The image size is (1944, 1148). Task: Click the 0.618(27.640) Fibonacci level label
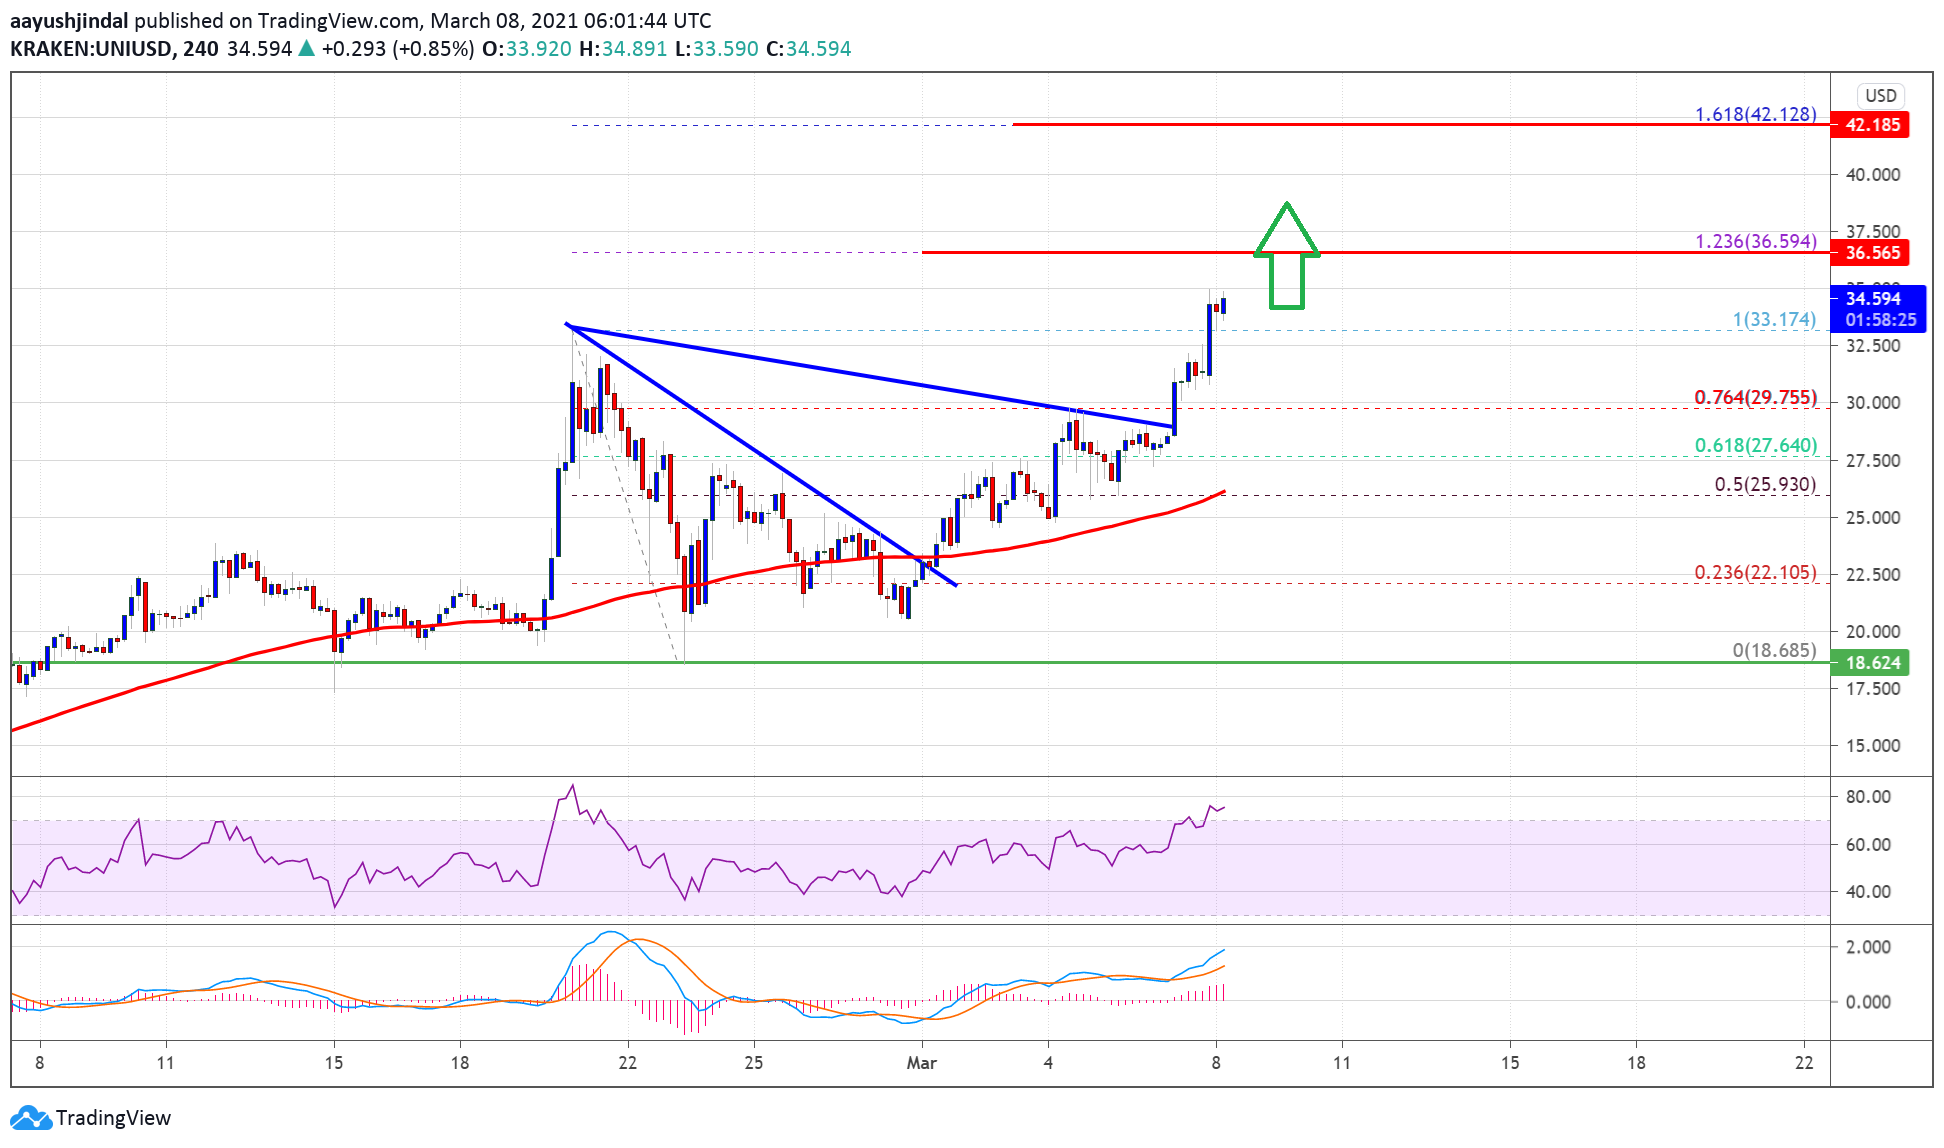(1755, 445)
